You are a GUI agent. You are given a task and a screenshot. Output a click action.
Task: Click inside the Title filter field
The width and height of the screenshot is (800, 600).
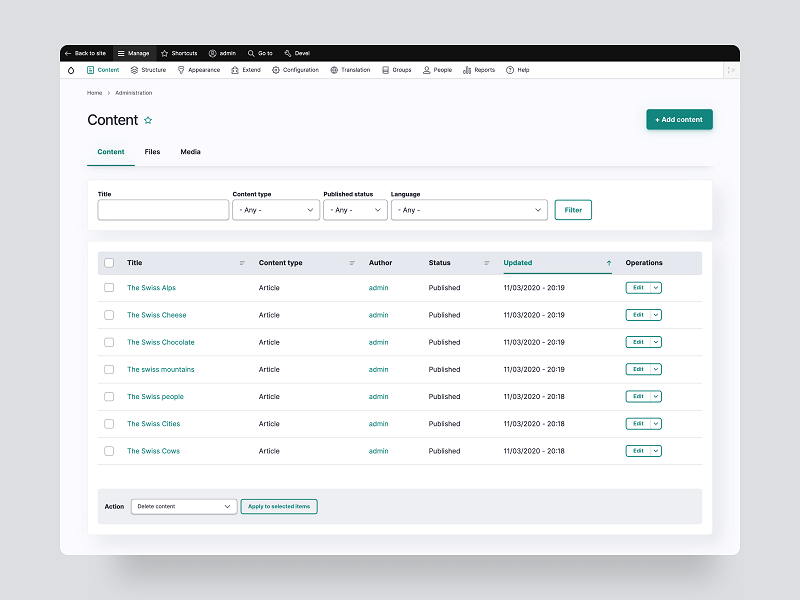click(x=163, y=209)
